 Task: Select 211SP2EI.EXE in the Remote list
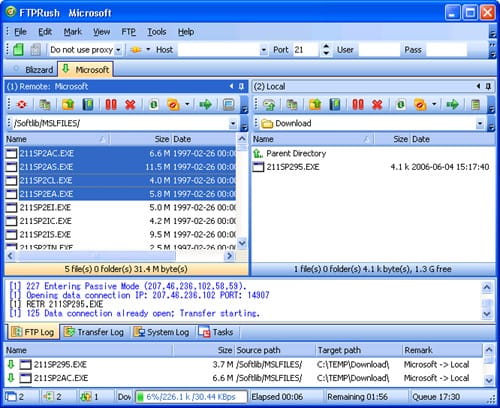[x=121, y=208]
